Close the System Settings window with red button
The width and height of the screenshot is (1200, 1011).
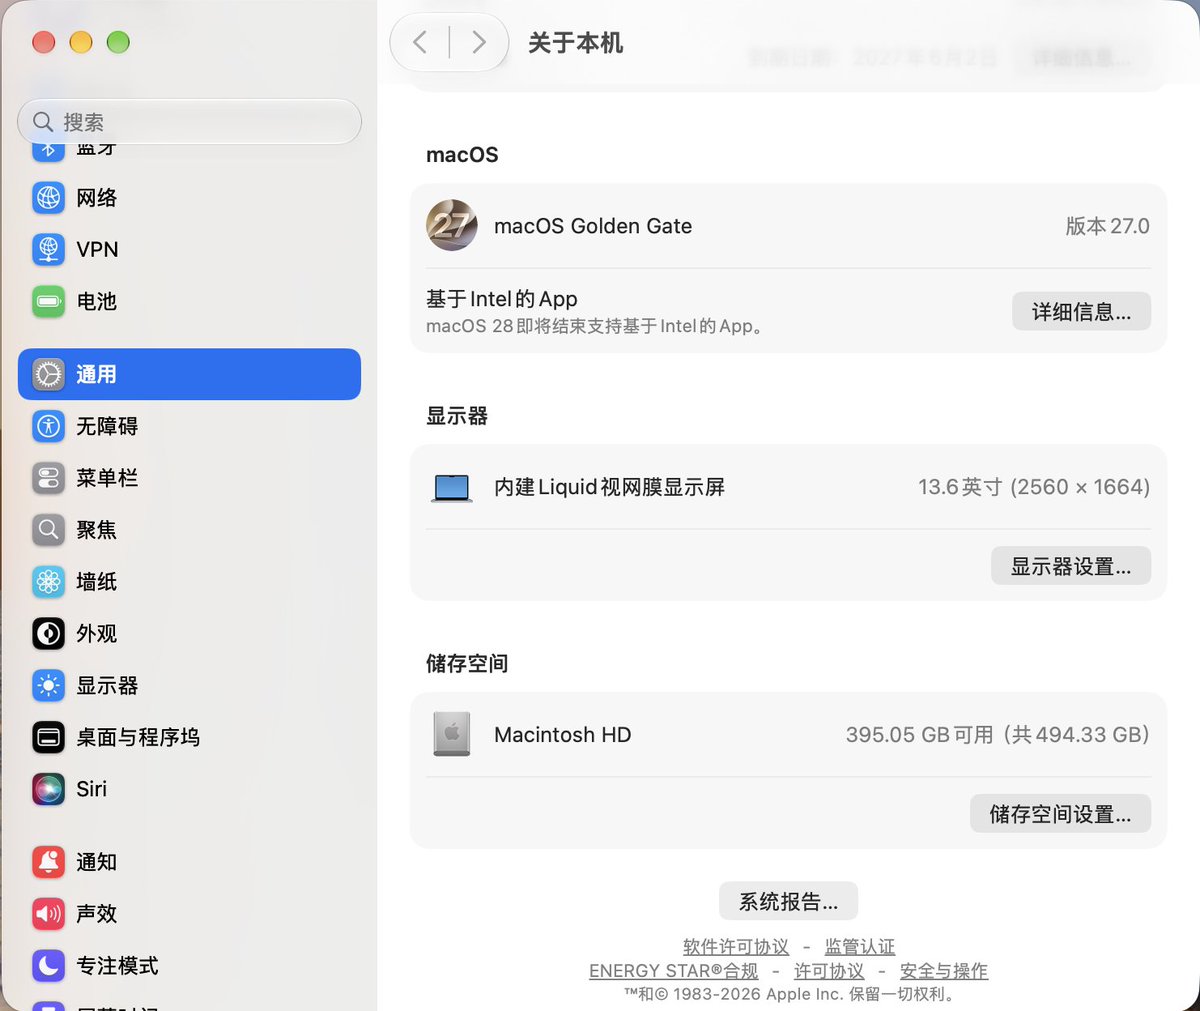click(x=43, y=42)
